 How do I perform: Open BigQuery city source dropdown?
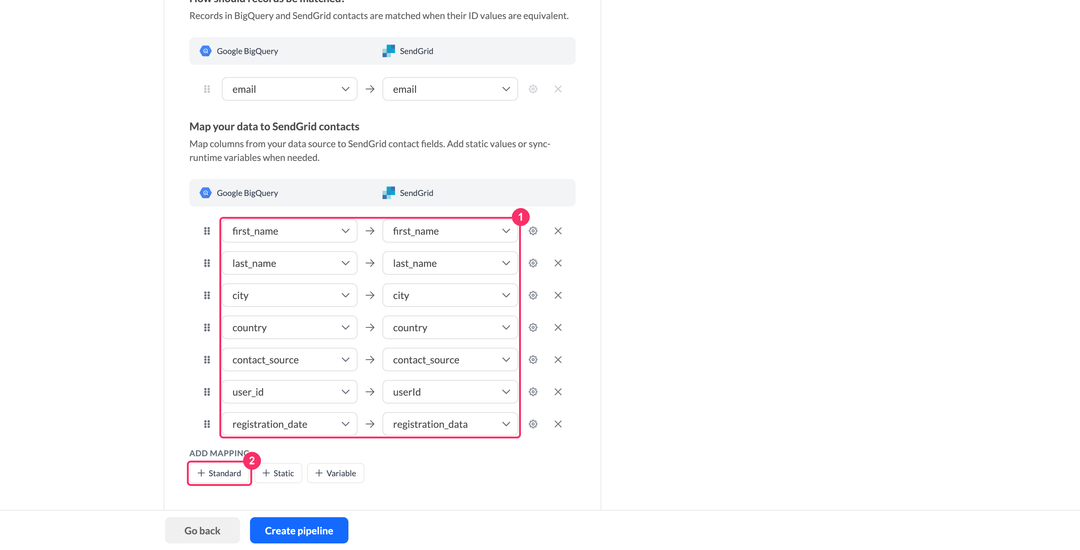point(289,295)
